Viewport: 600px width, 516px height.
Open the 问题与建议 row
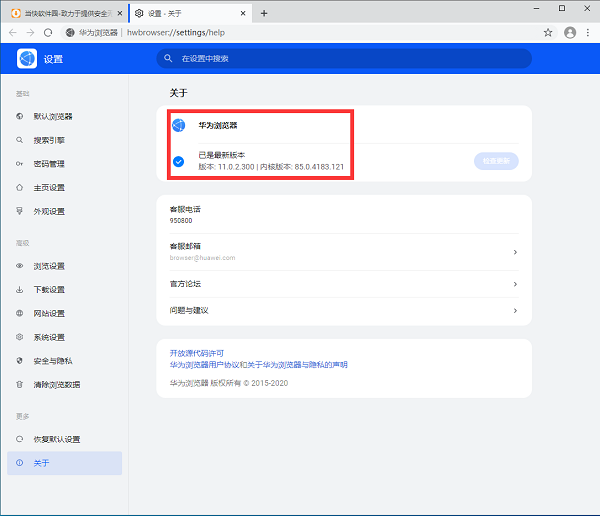click(x=344, y=311)
